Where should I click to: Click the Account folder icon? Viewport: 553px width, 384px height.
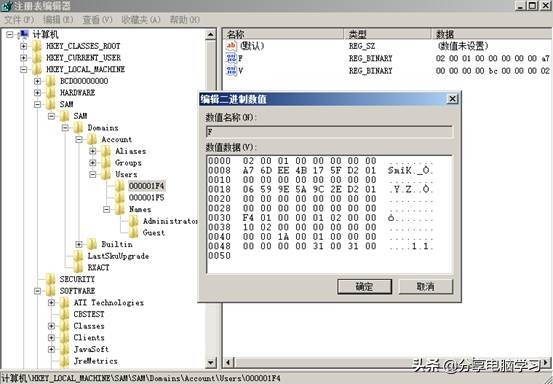[92, 139]
